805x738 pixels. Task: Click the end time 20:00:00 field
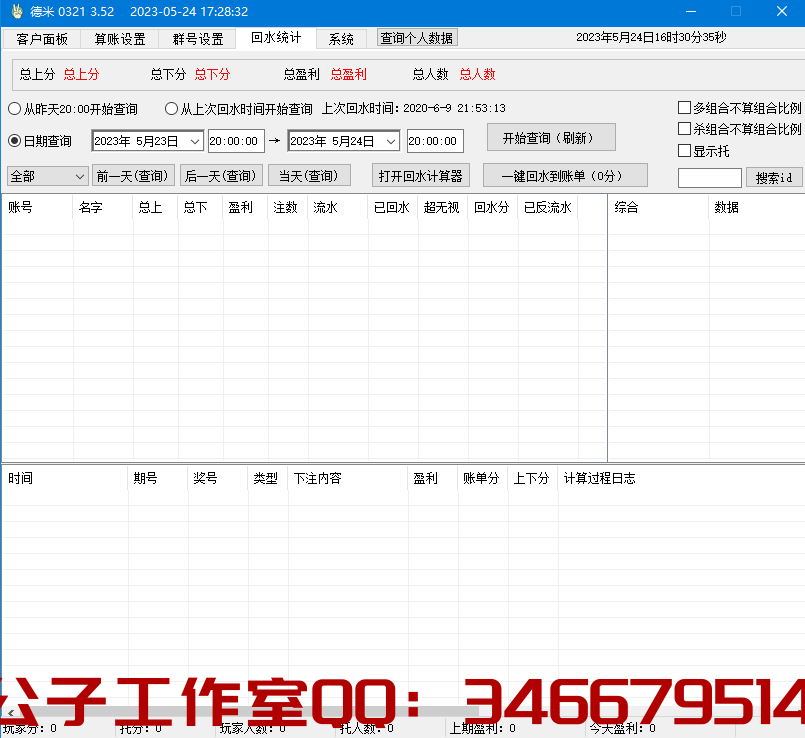(435, 141)
